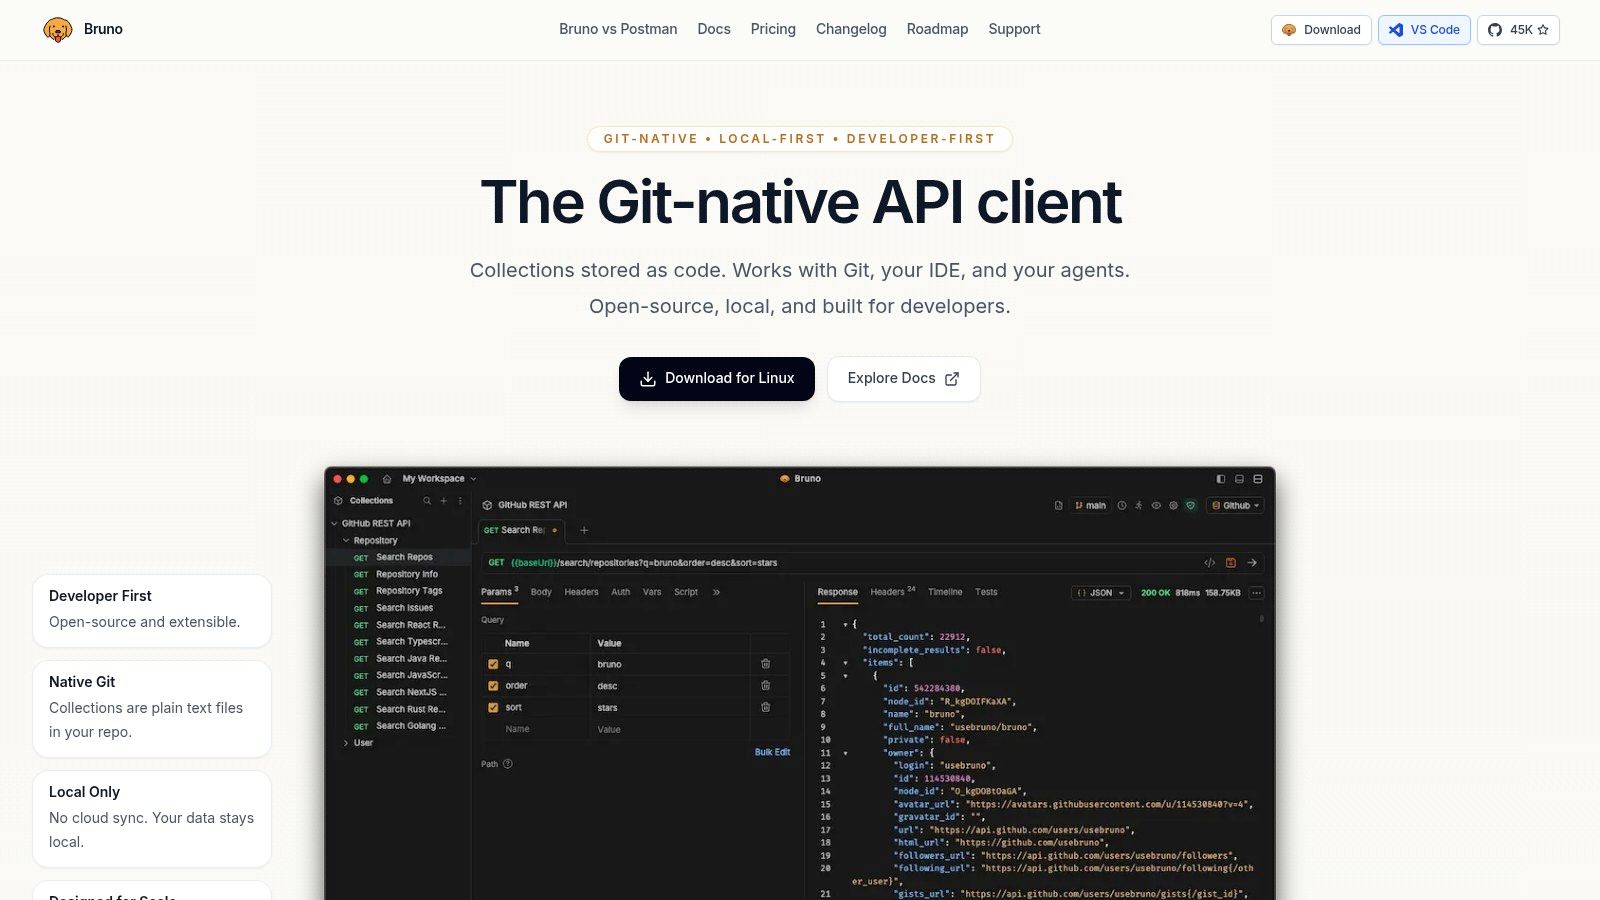1600x900 pixels.
Task: Open the three-dot menu in Collections header
Action: pos(460,501)
